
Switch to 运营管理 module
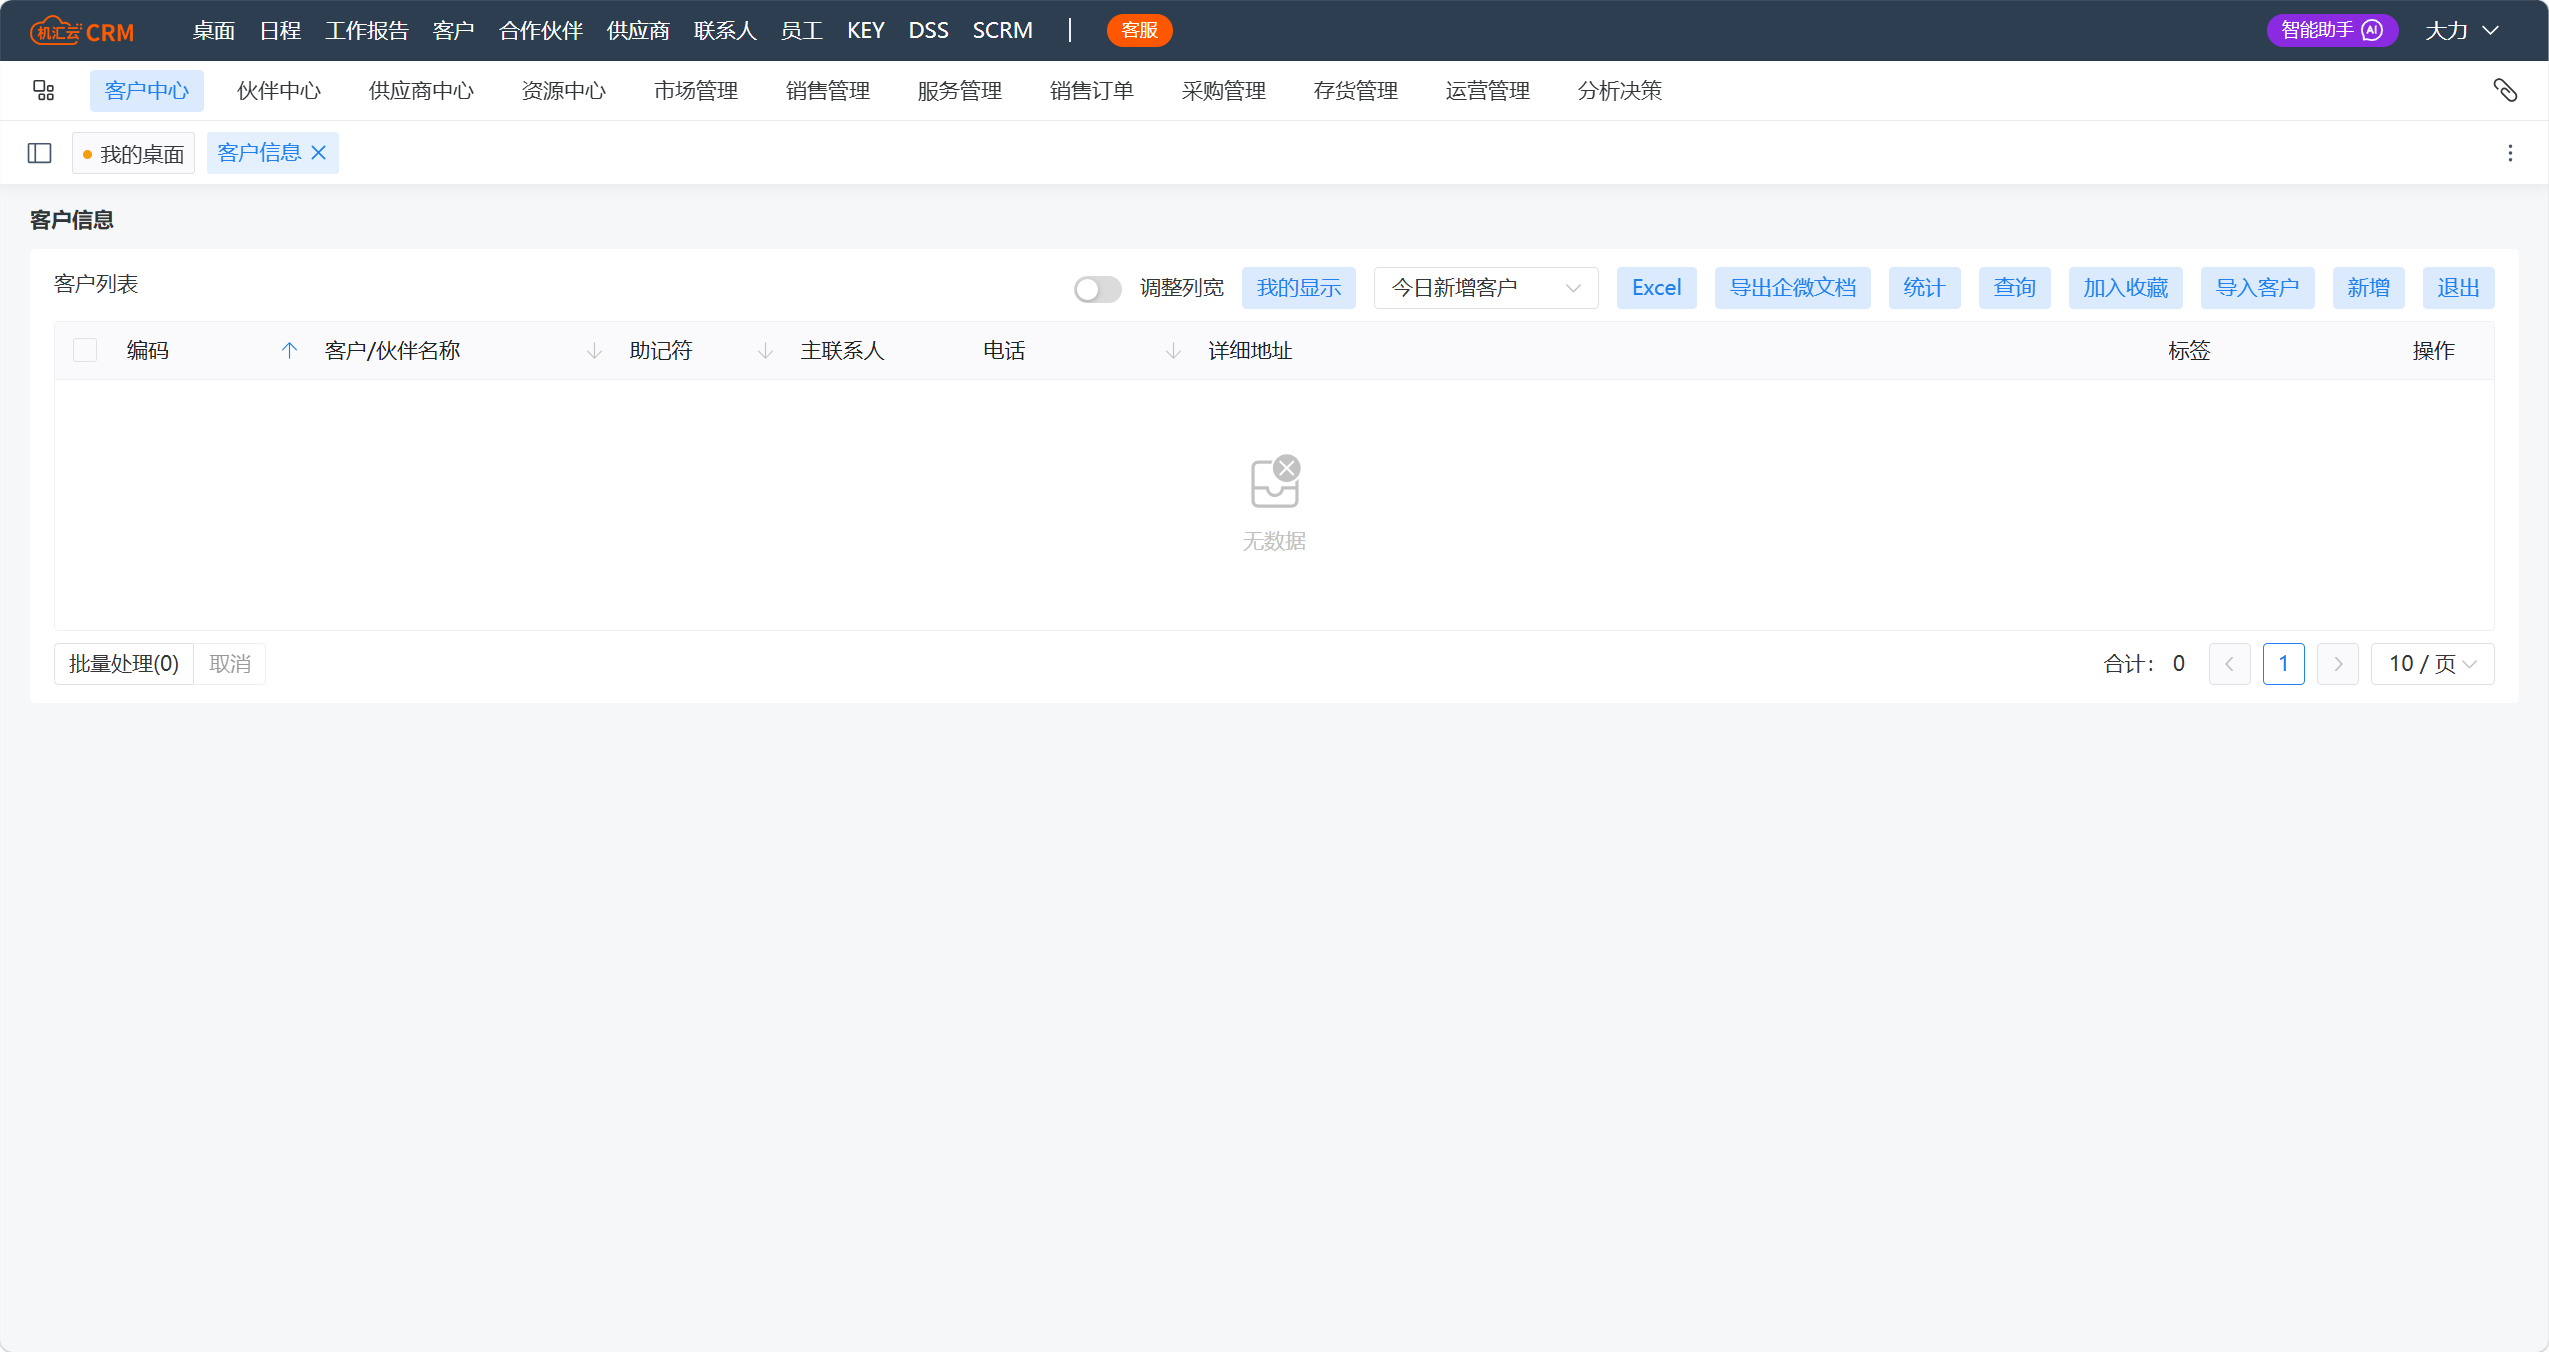(x=1488, y=91)
